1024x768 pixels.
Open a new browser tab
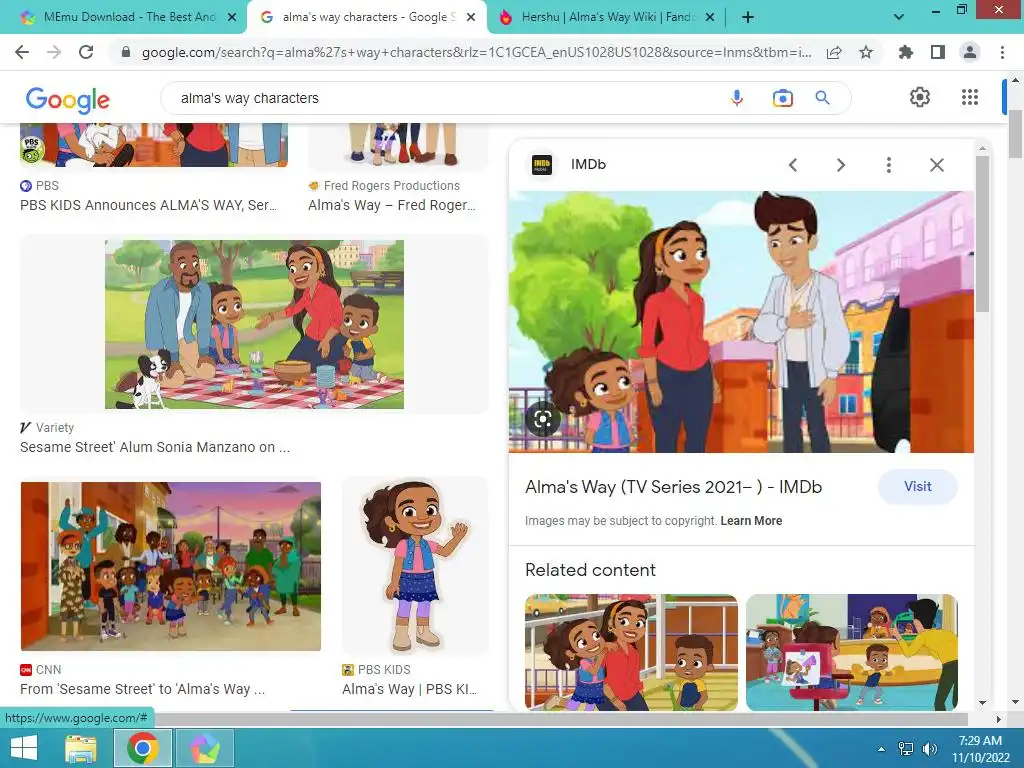pos(748,17)
